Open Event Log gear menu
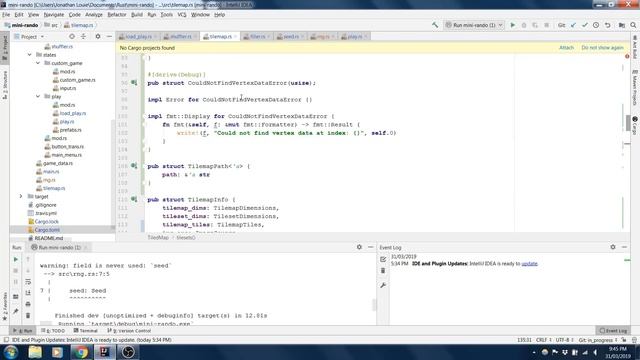The image size is (640, 360). pos(613,247)
